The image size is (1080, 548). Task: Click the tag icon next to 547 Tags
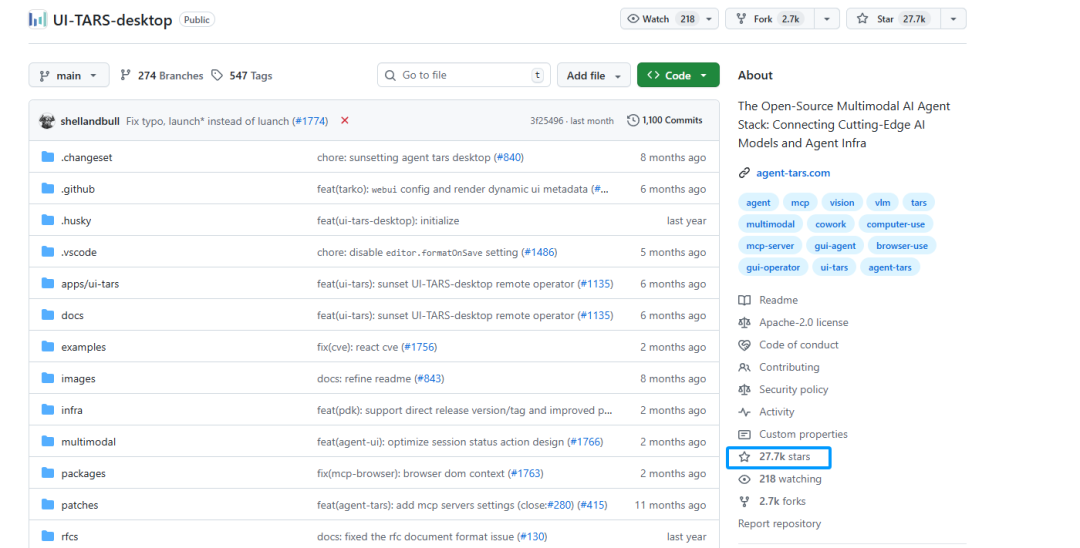point(217,75)
